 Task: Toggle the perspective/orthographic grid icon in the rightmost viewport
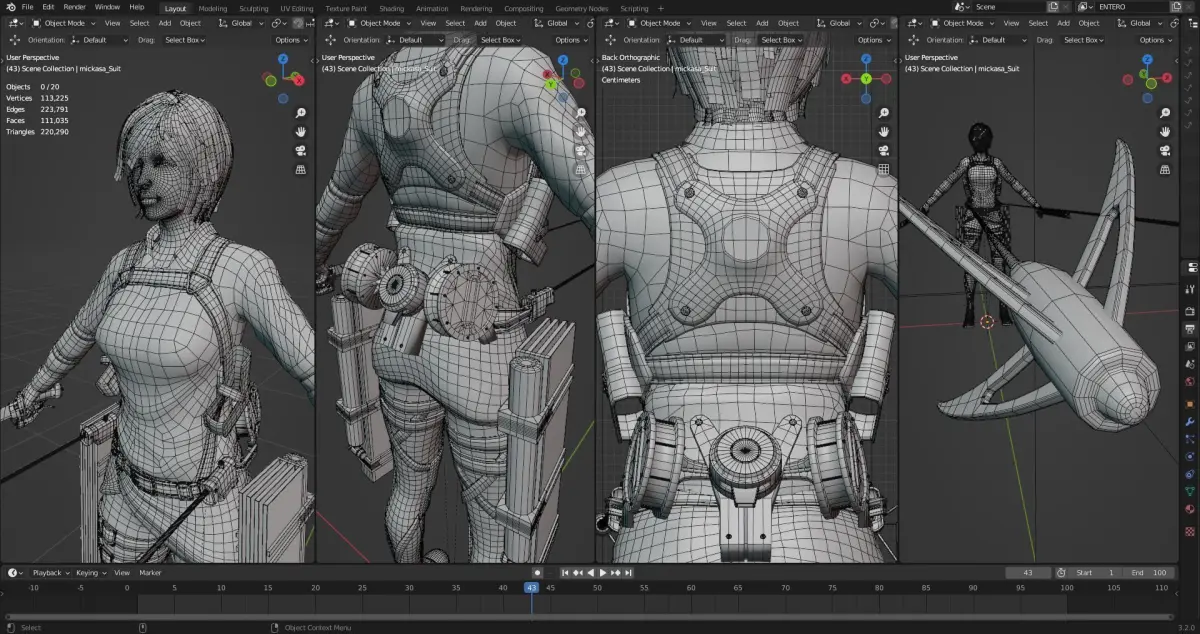pos(1165,170)
